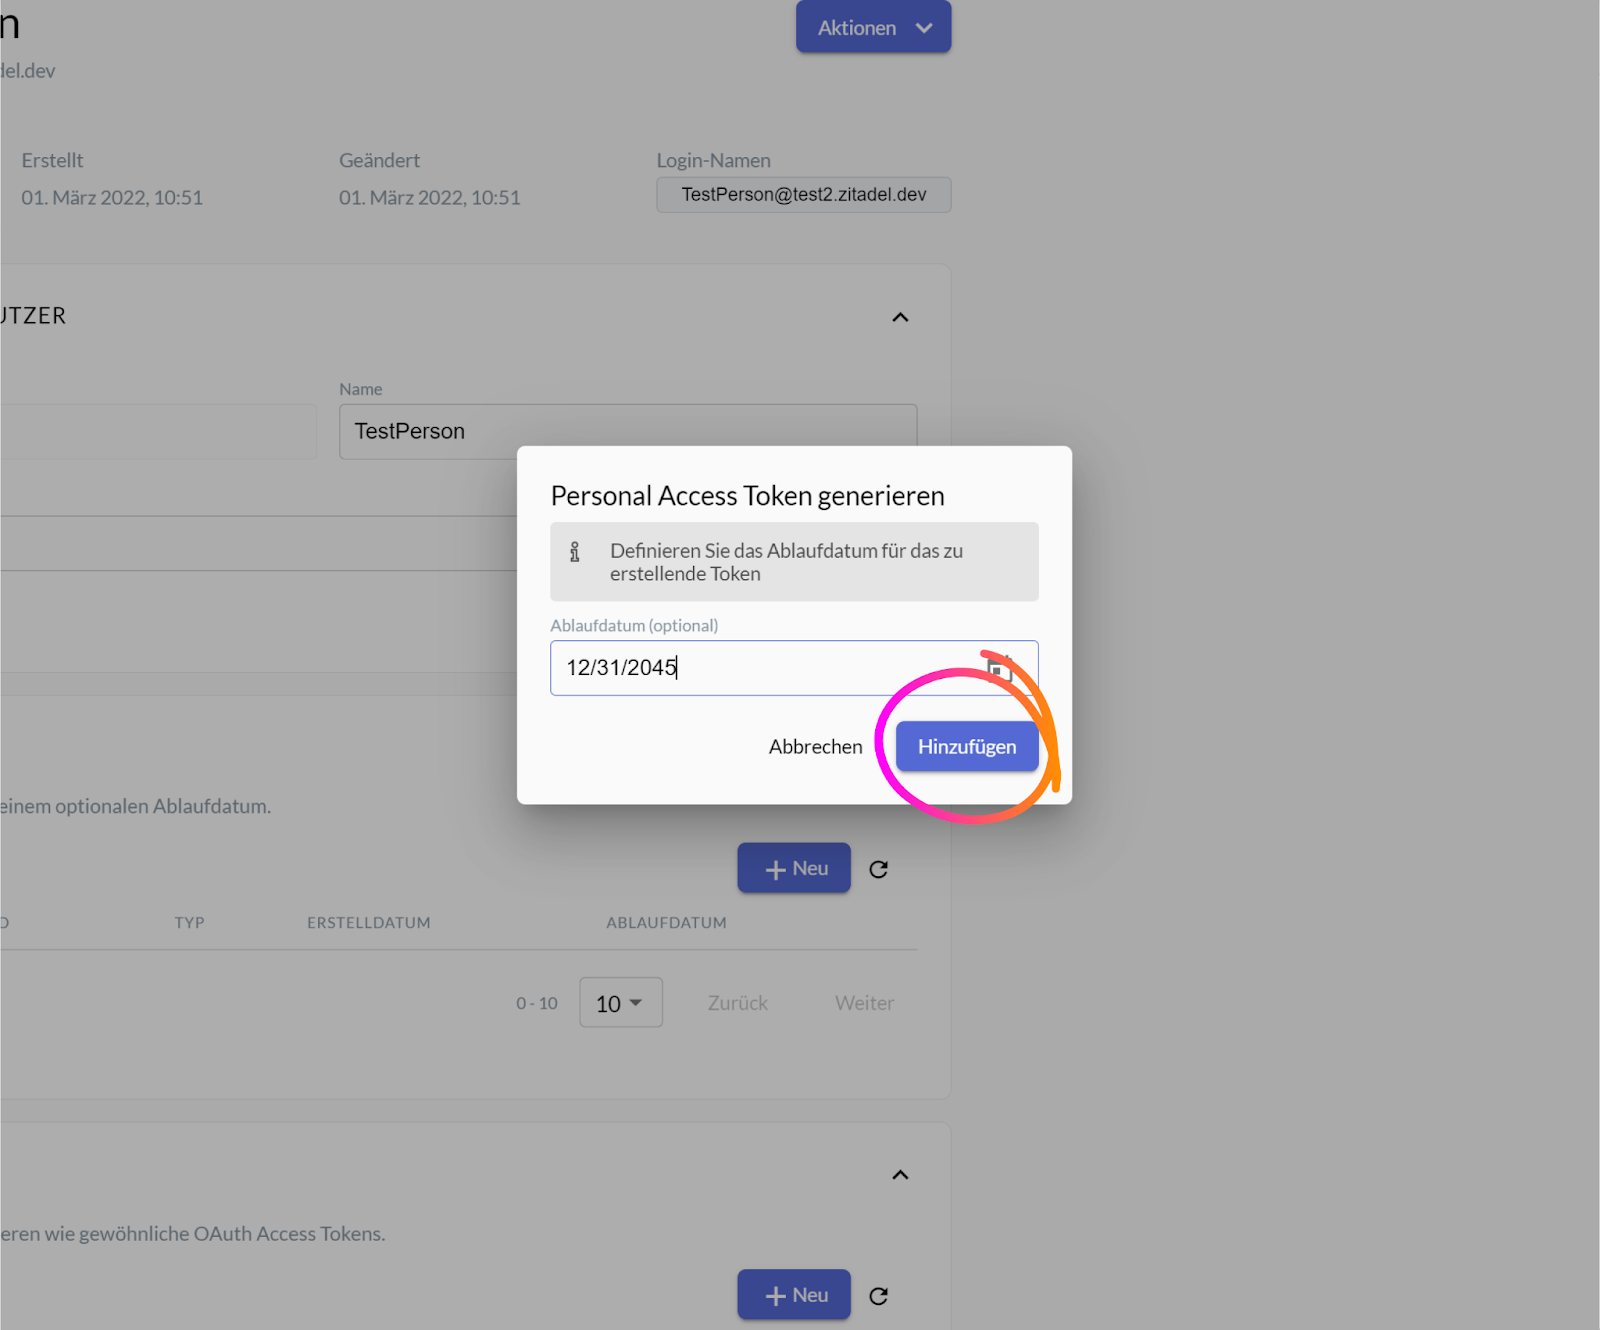Go to next page with Weiter
Viewport: 1600px width, 1330px height.
(864, 1003)
